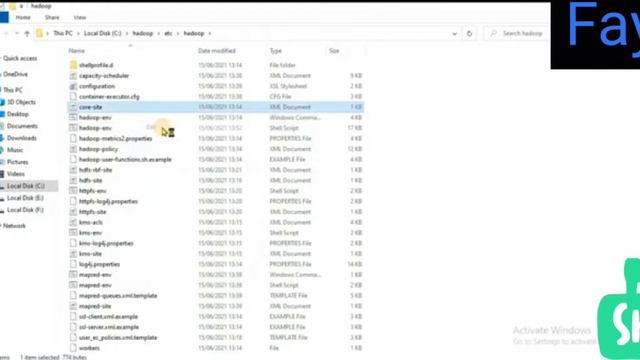The width and height of the screenshot is (640, 360).
Task: Select the kms-log4j.properties file name
Action: click(106, 243)
